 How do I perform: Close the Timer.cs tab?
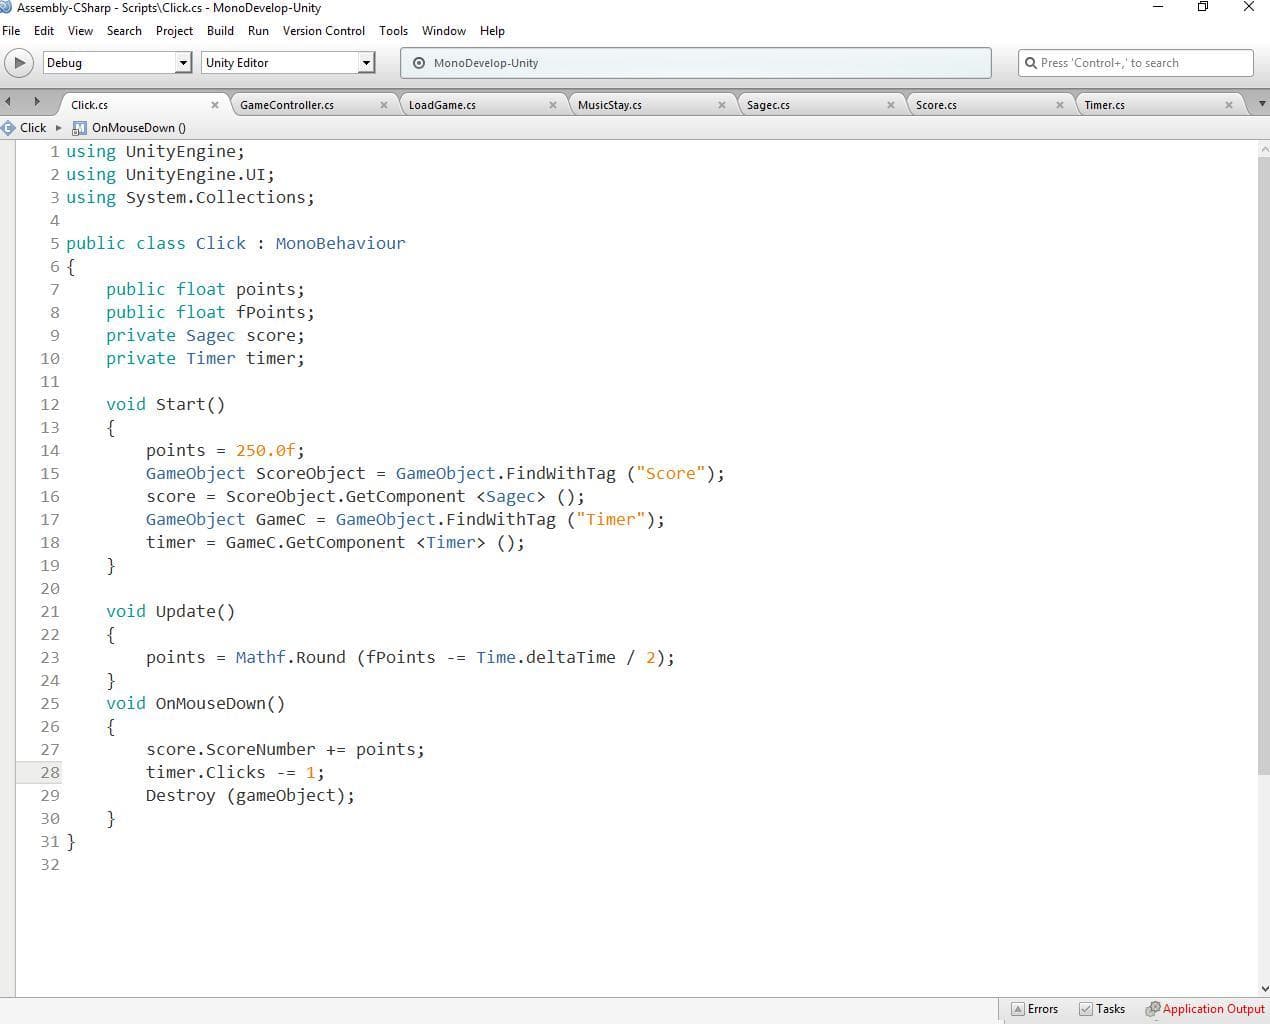[x=1229, y=105]
